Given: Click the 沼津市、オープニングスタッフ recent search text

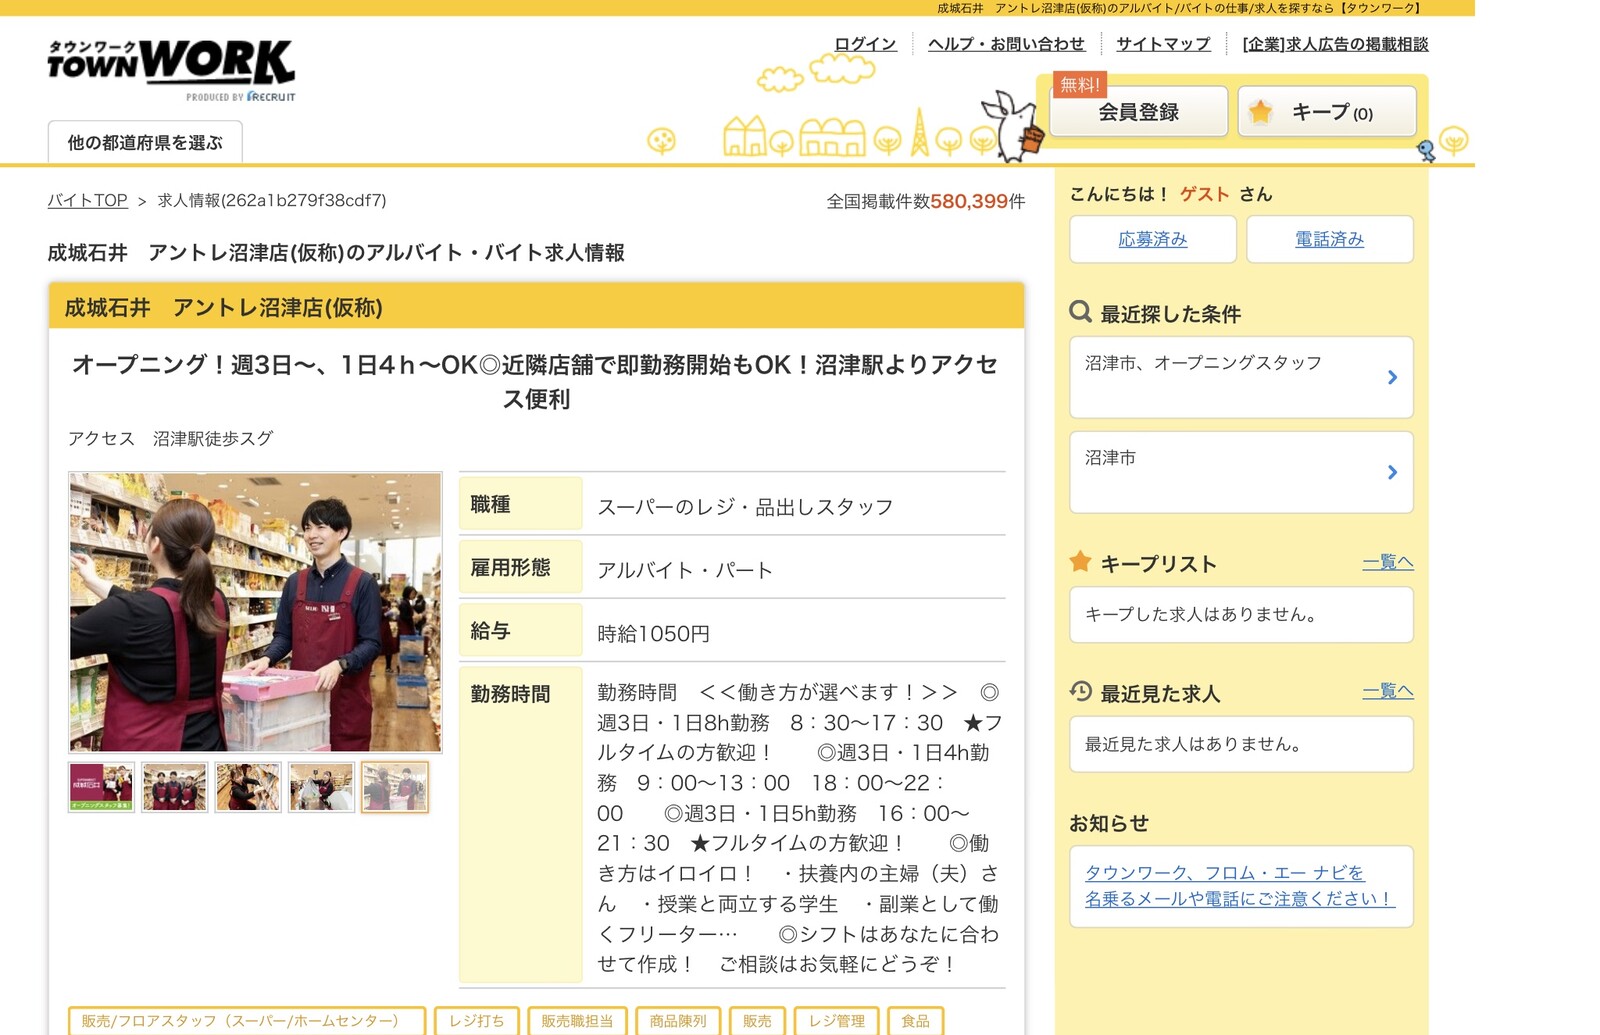Looking at the screenshot, I should click(x=1203, y=363).
